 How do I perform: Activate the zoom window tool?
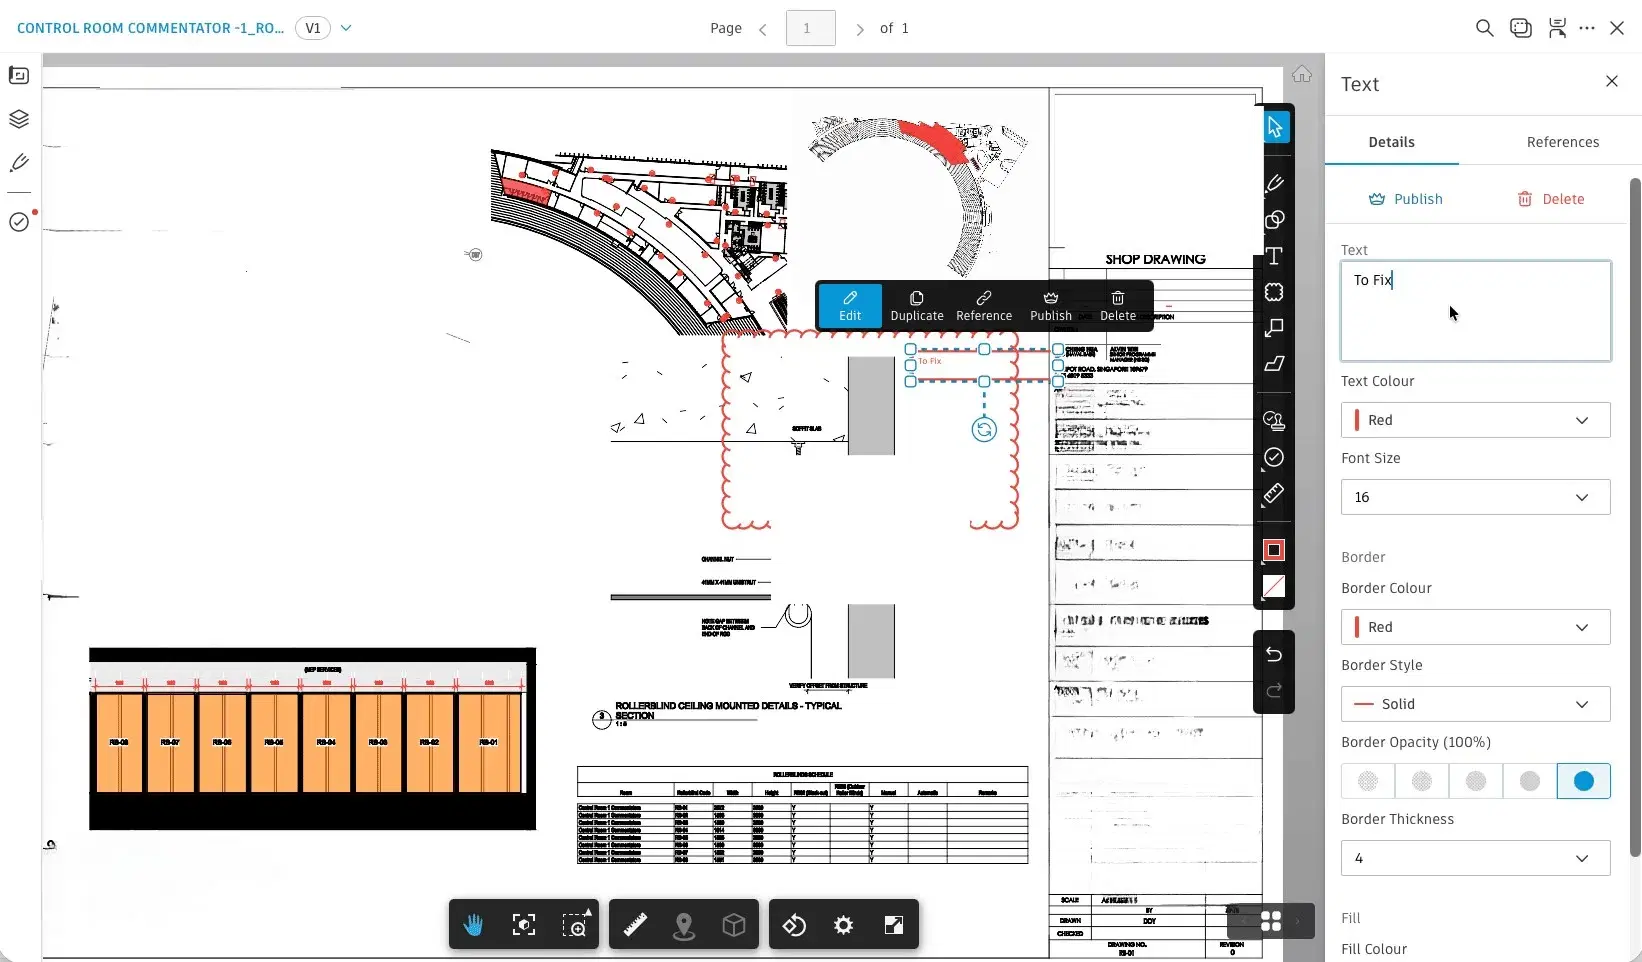(x=574, y=925)
